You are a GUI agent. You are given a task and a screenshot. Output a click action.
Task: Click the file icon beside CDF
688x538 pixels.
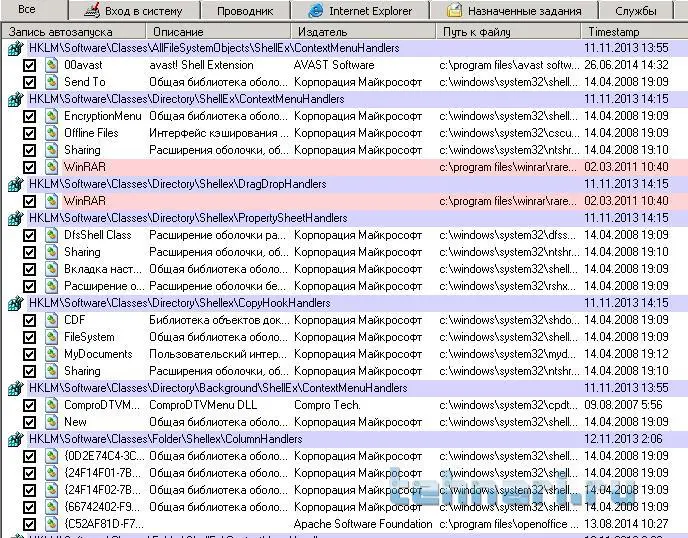tap(51, 320)
